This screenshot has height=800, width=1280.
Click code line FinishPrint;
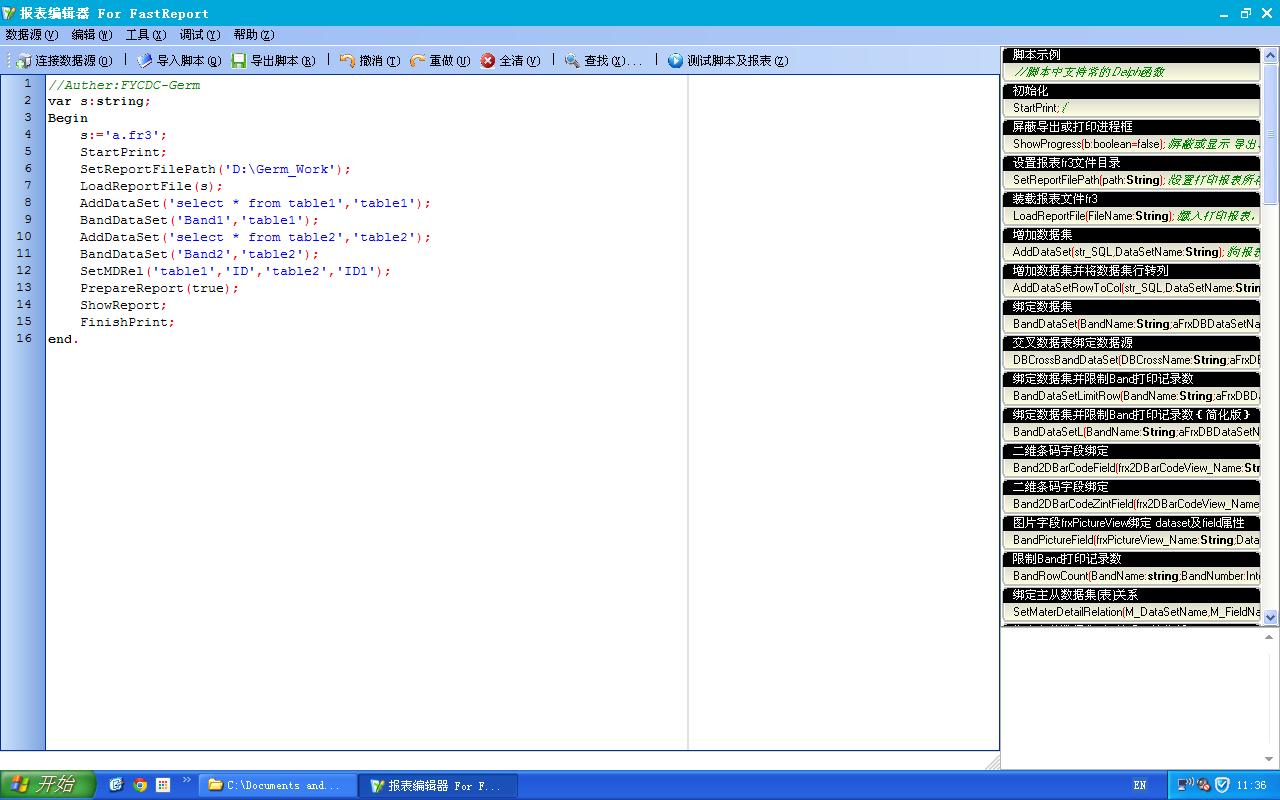(x=128, y=322)
